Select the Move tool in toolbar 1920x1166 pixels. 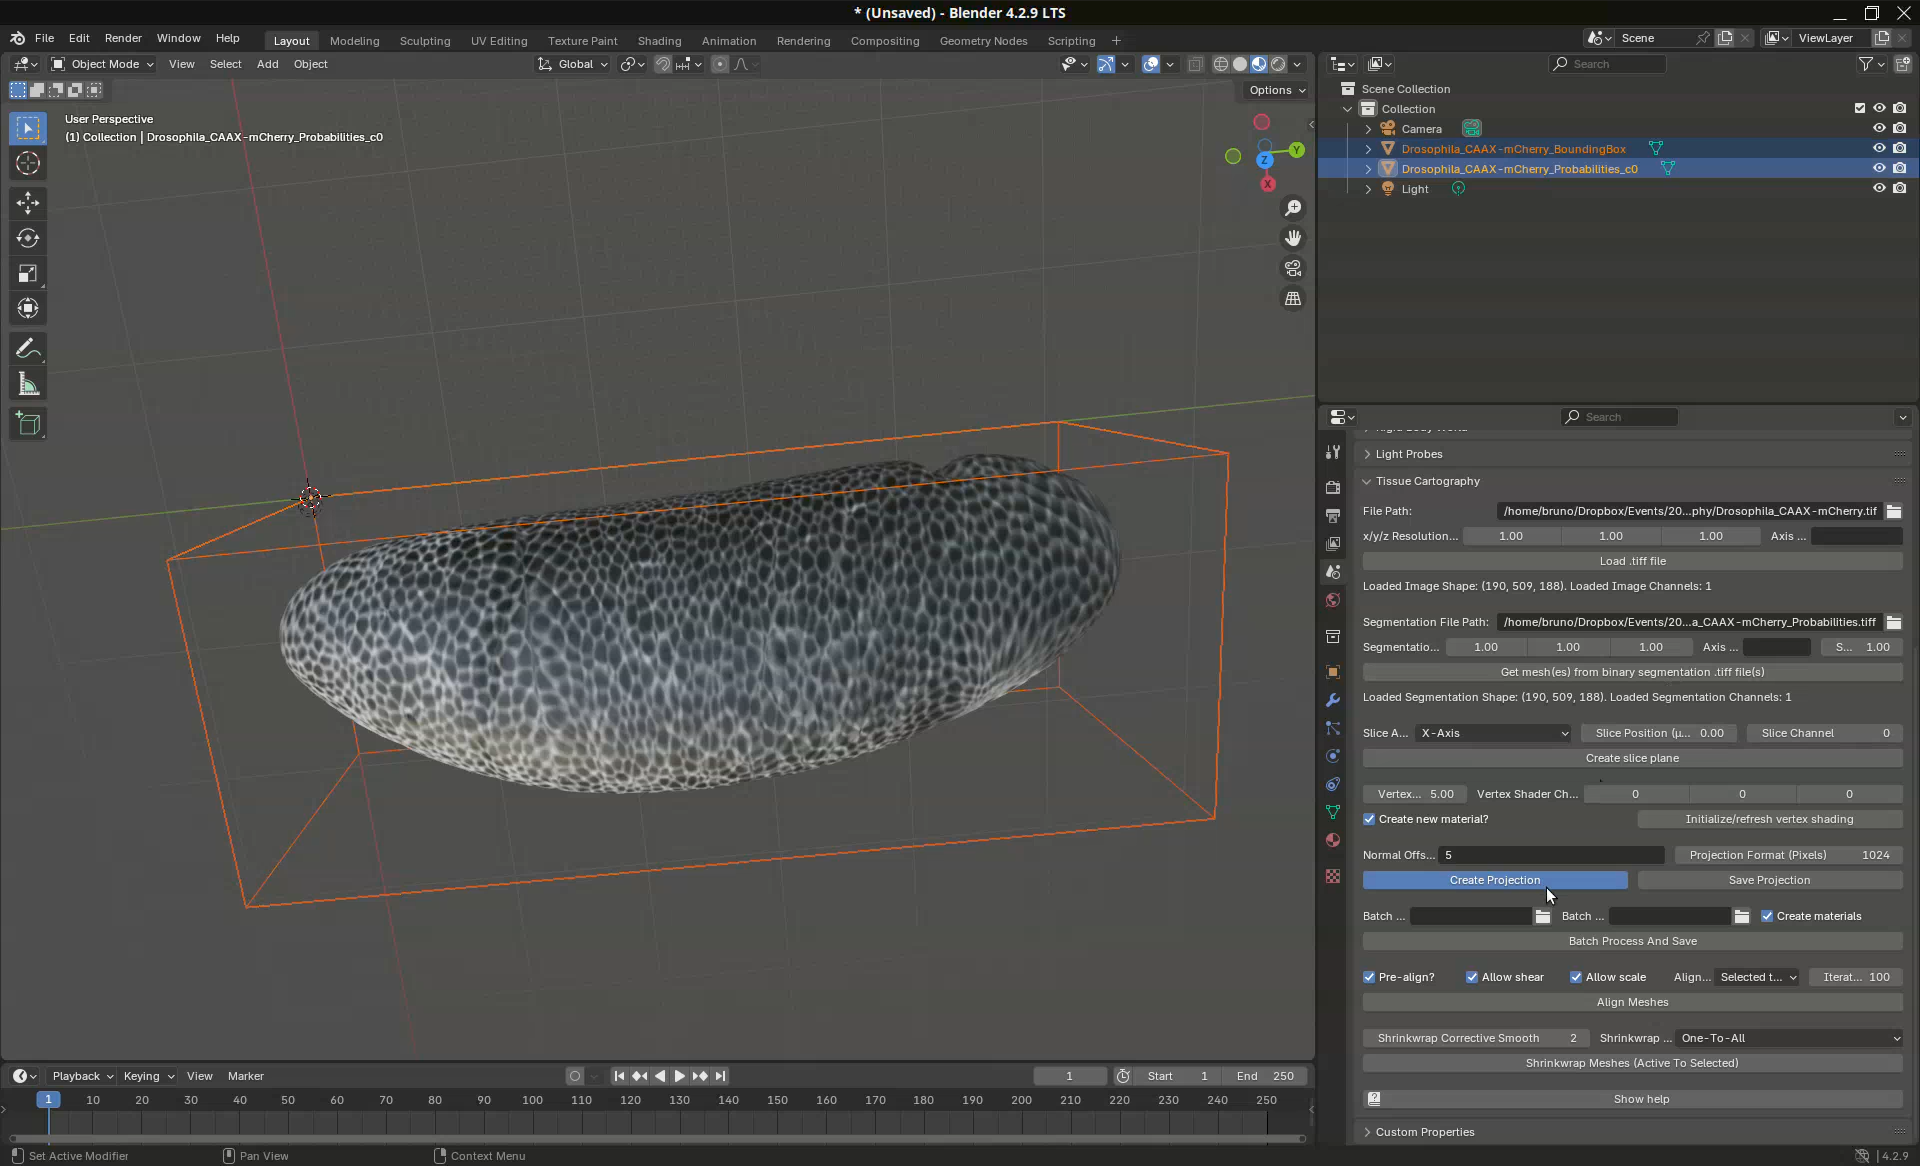pyautogui.click(x=28, y=203)
